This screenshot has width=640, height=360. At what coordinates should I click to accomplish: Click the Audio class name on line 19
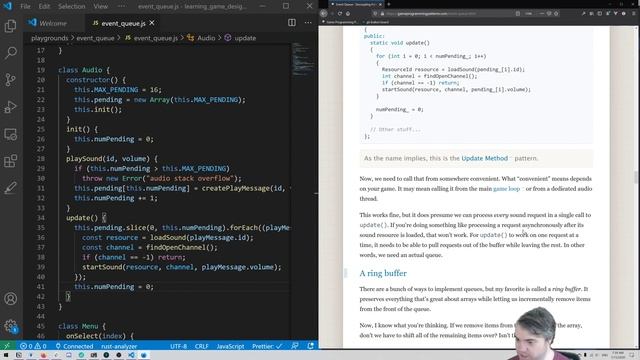point(92,70)
